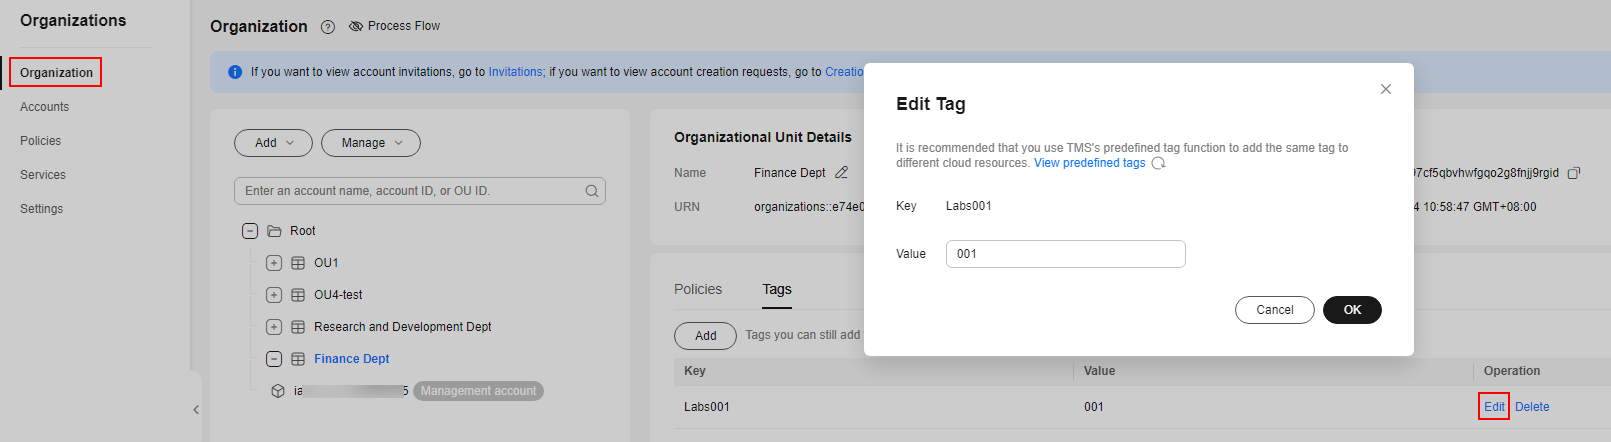
Task: Click the account name search input field
Action: point(420,191)
